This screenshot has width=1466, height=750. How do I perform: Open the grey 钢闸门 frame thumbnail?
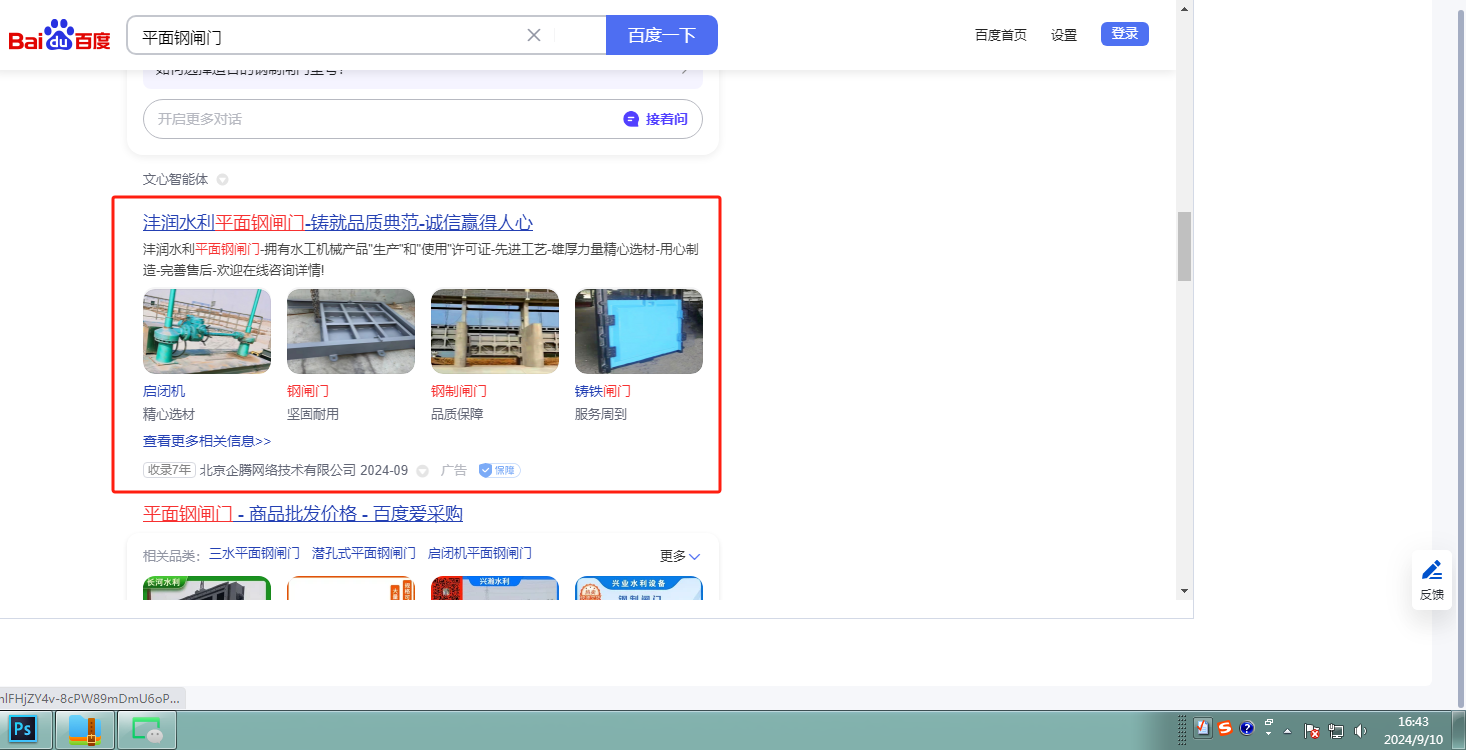pos(351,331)
